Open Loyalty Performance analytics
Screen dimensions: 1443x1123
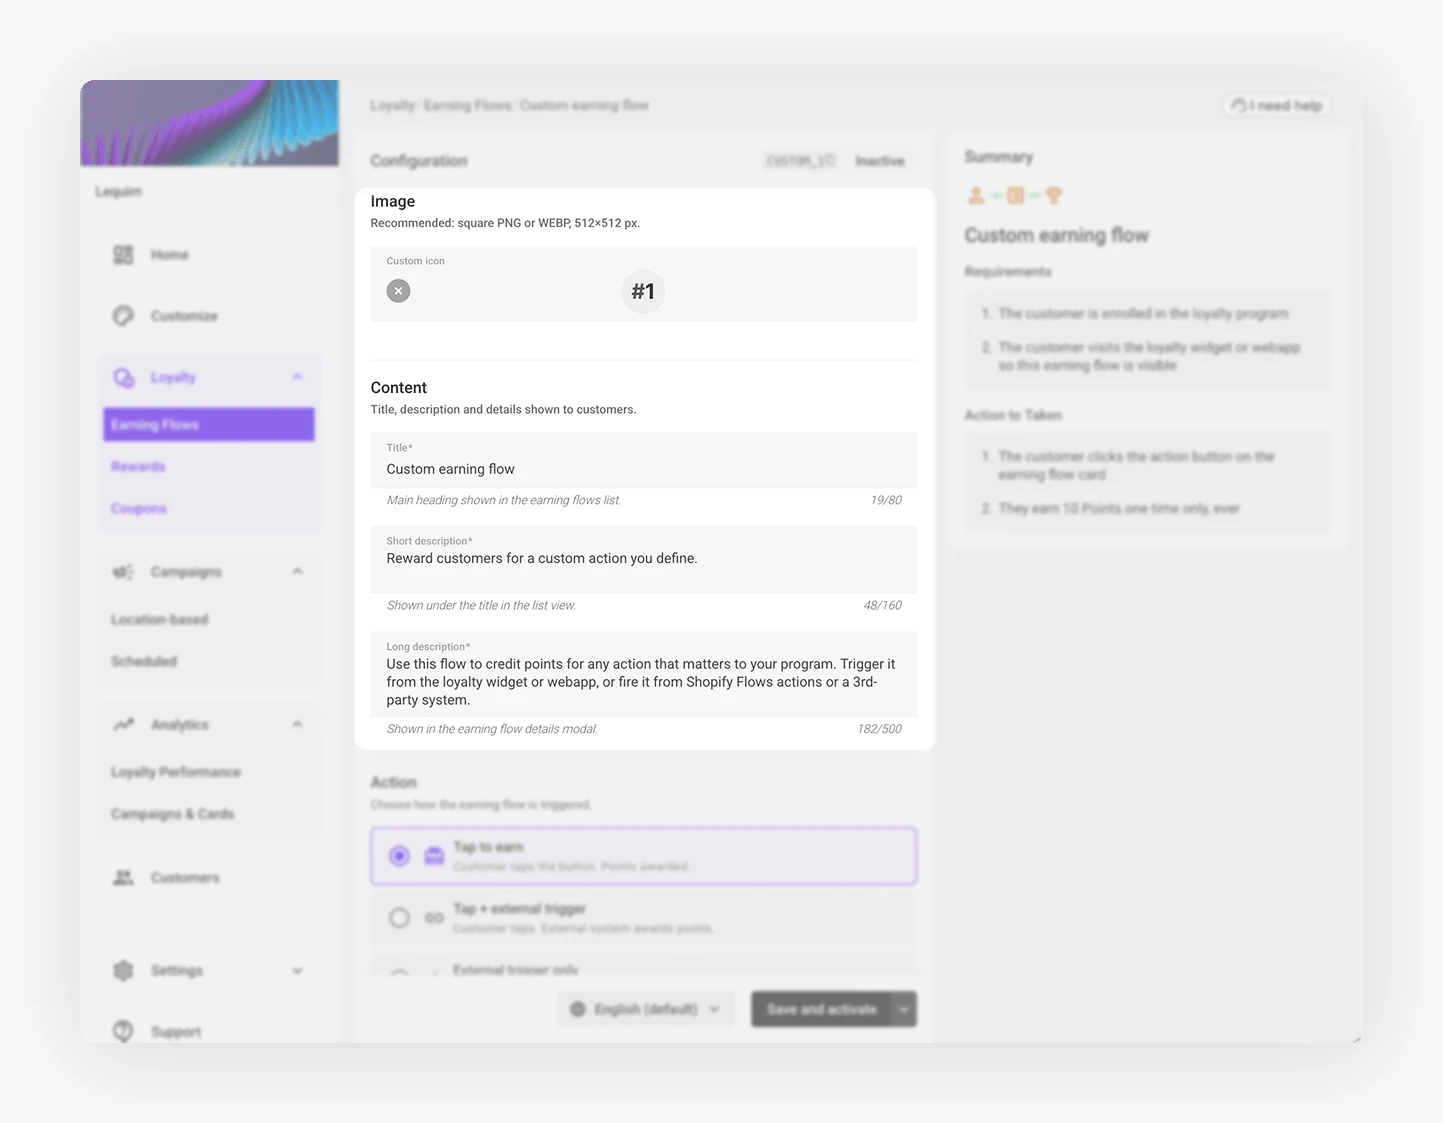[176, 772]
